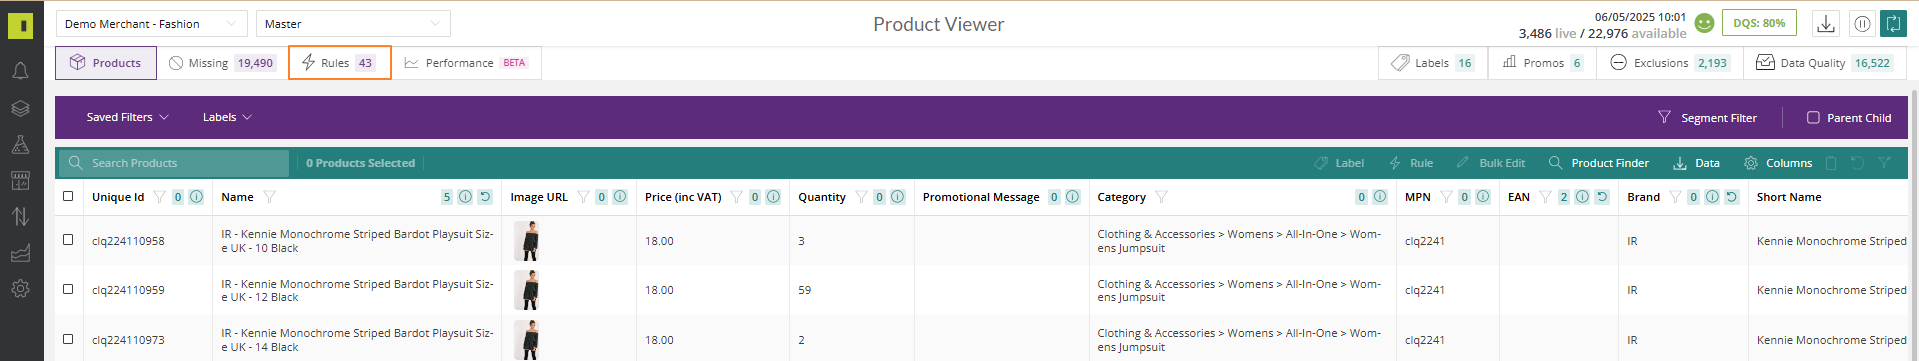Viewport: 1919px width, 361px height.
Task: Click the Search Products field
Action: coord(174,163)
